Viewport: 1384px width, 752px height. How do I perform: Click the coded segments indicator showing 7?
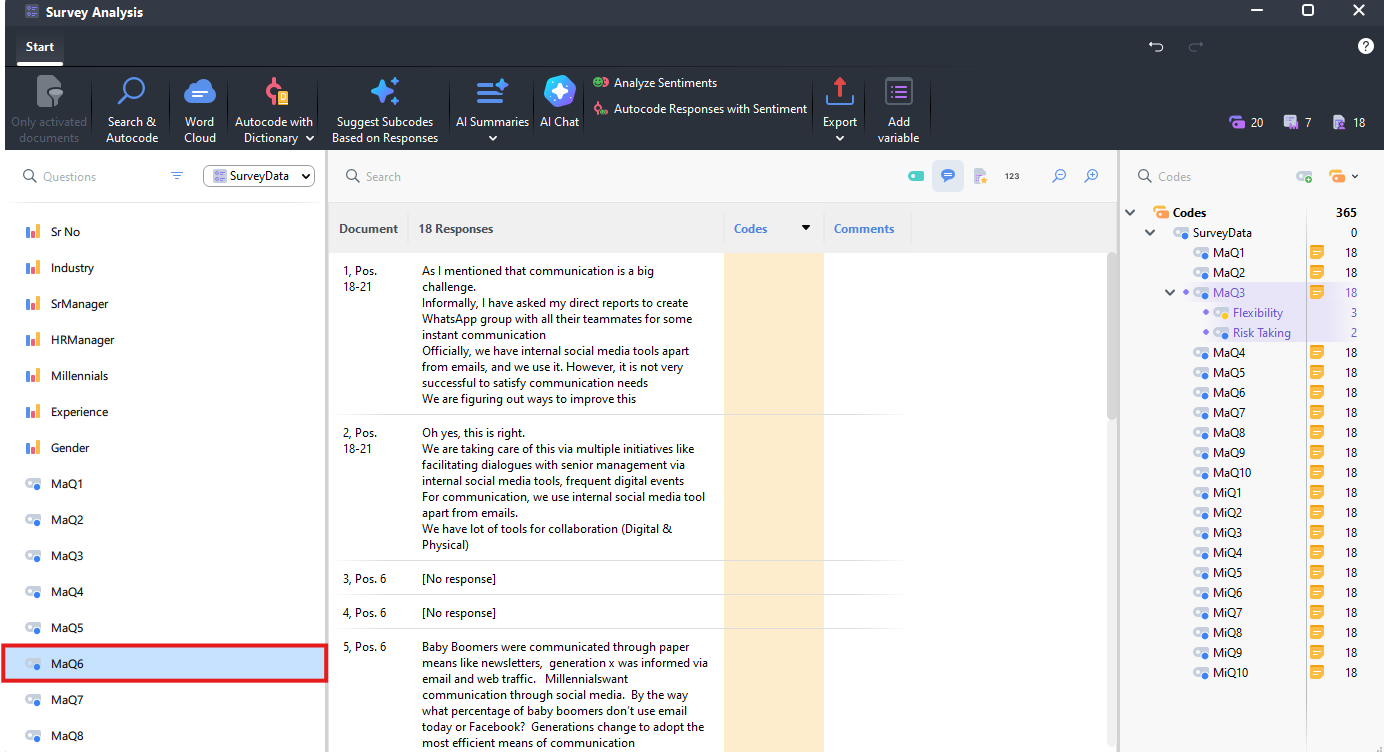click(x=1297, y=123)
